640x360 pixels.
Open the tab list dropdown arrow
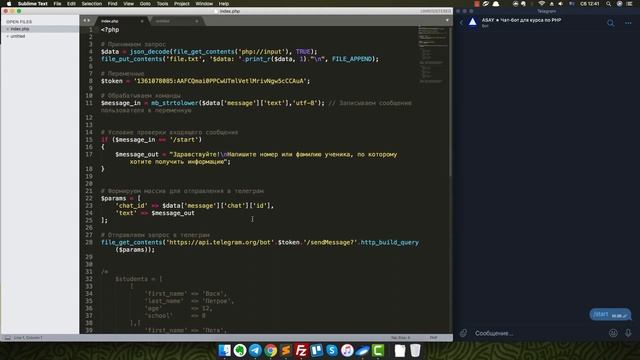pos(447,20)
